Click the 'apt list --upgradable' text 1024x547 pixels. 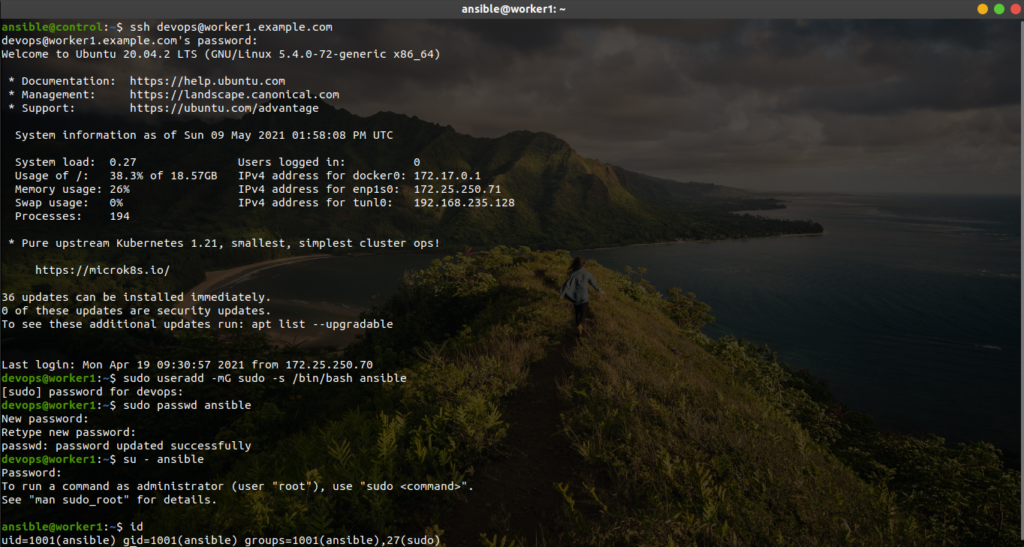[x=323, y=324]
